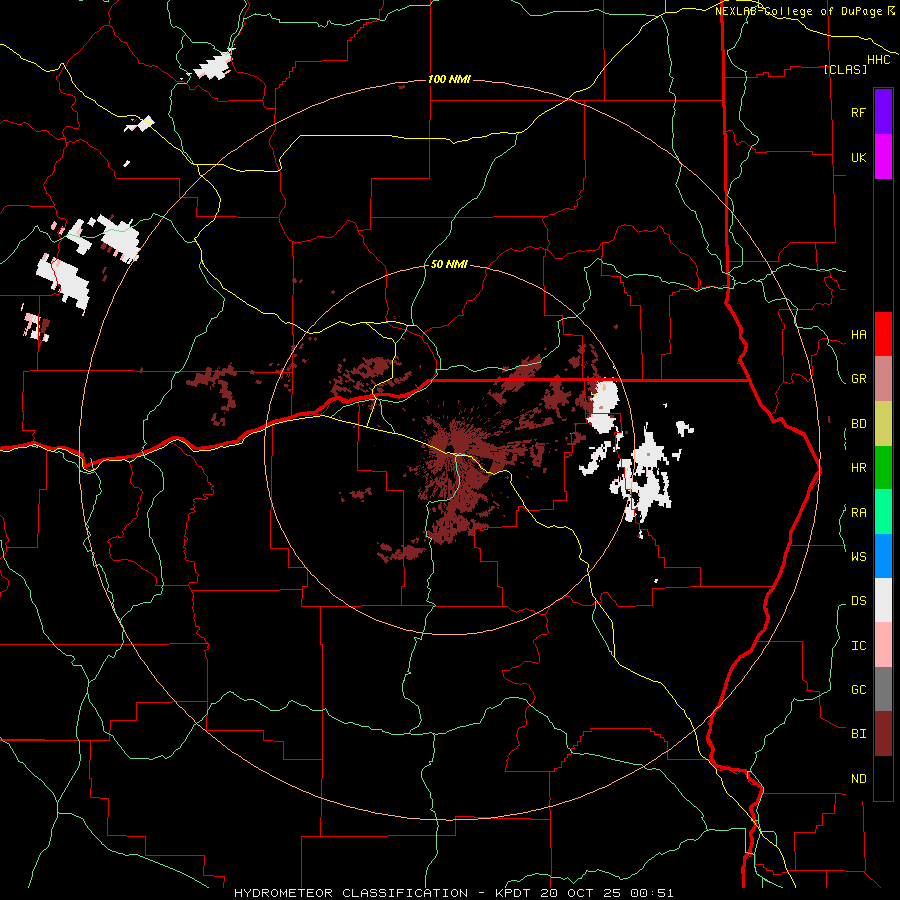This screenshot has width=900, height=900.
Task: Click the BD legend label
Action: [x=858, y=424]
